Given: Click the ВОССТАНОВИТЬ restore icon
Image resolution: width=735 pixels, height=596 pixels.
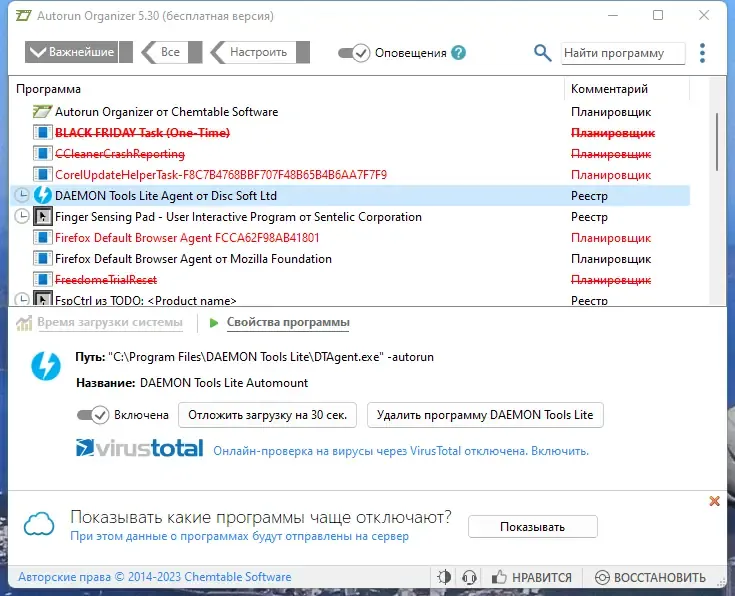Looking at the screenshot, I should click(602, 577).
